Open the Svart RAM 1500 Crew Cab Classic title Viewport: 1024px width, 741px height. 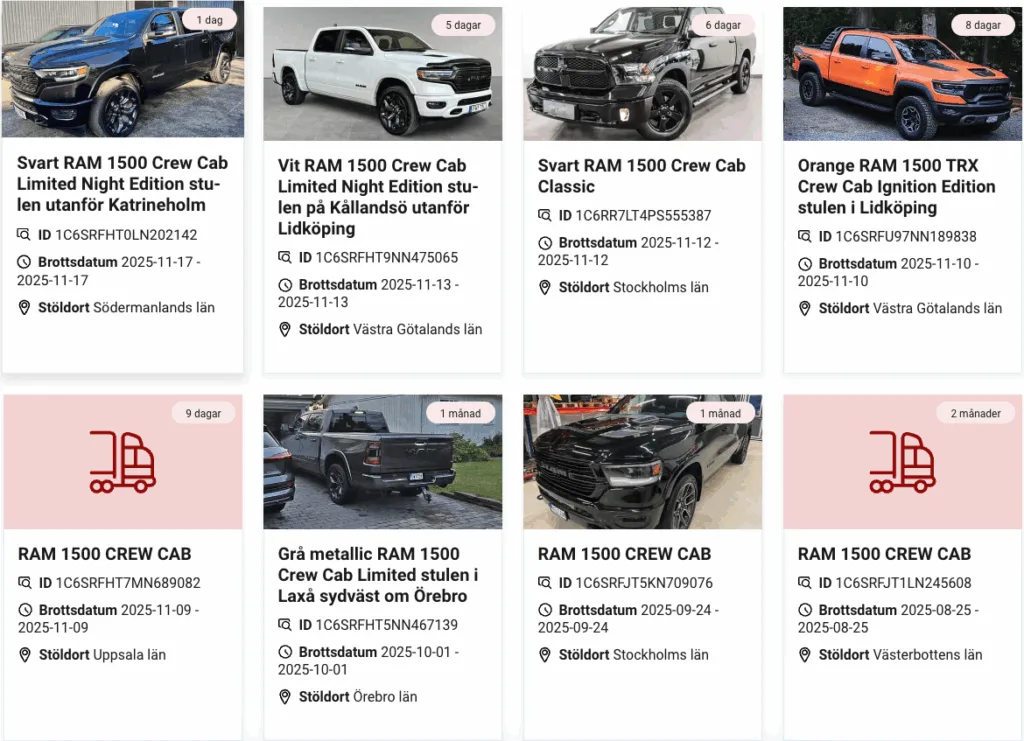point(641,176)
